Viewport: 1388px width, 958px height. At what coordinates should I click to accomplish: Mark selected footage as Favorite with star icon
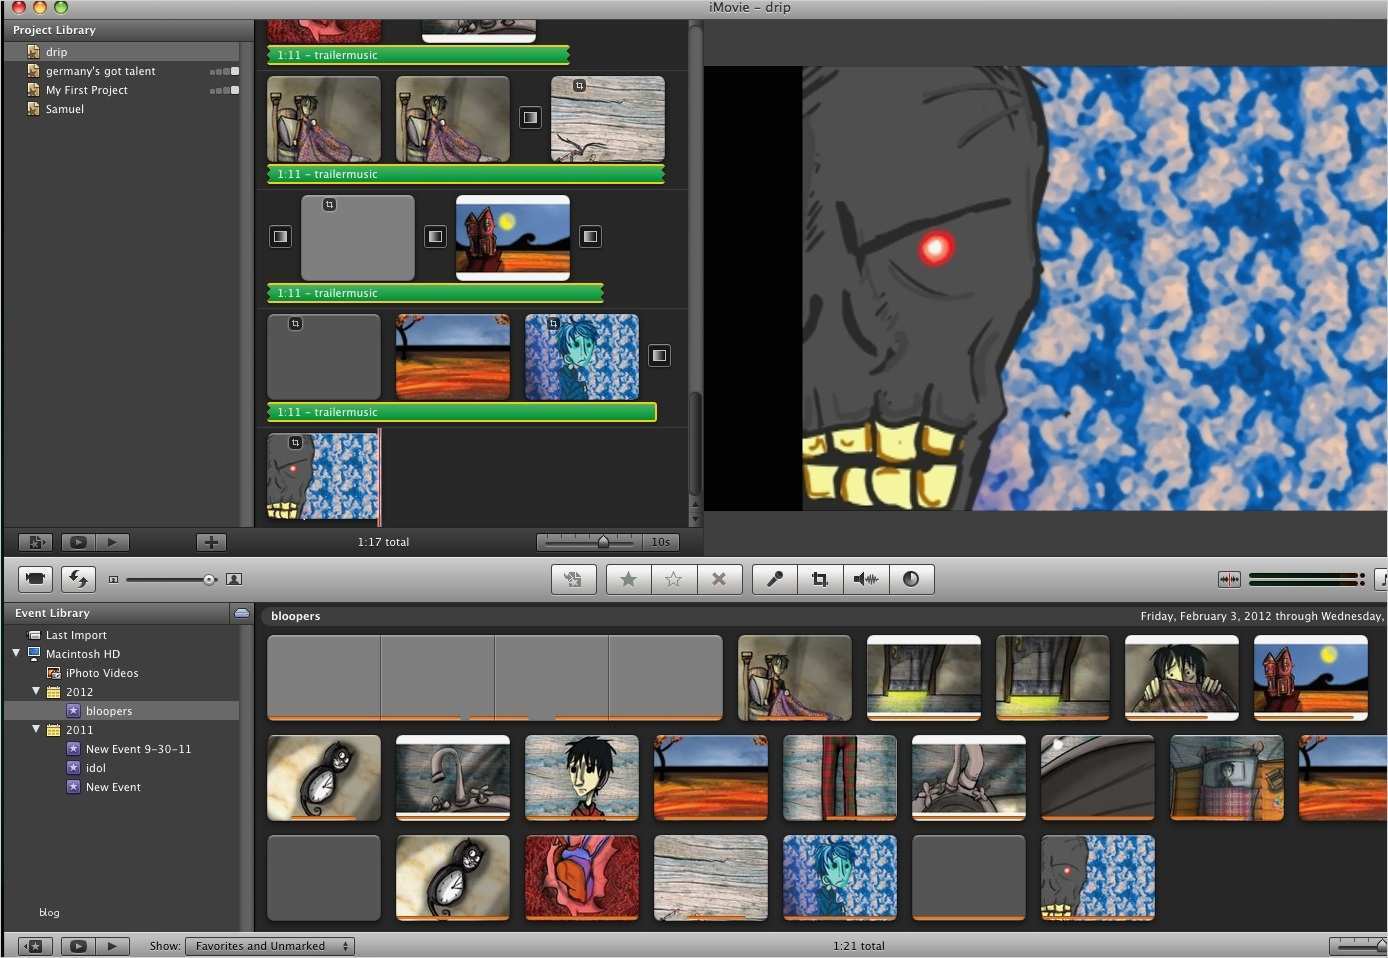627,578
